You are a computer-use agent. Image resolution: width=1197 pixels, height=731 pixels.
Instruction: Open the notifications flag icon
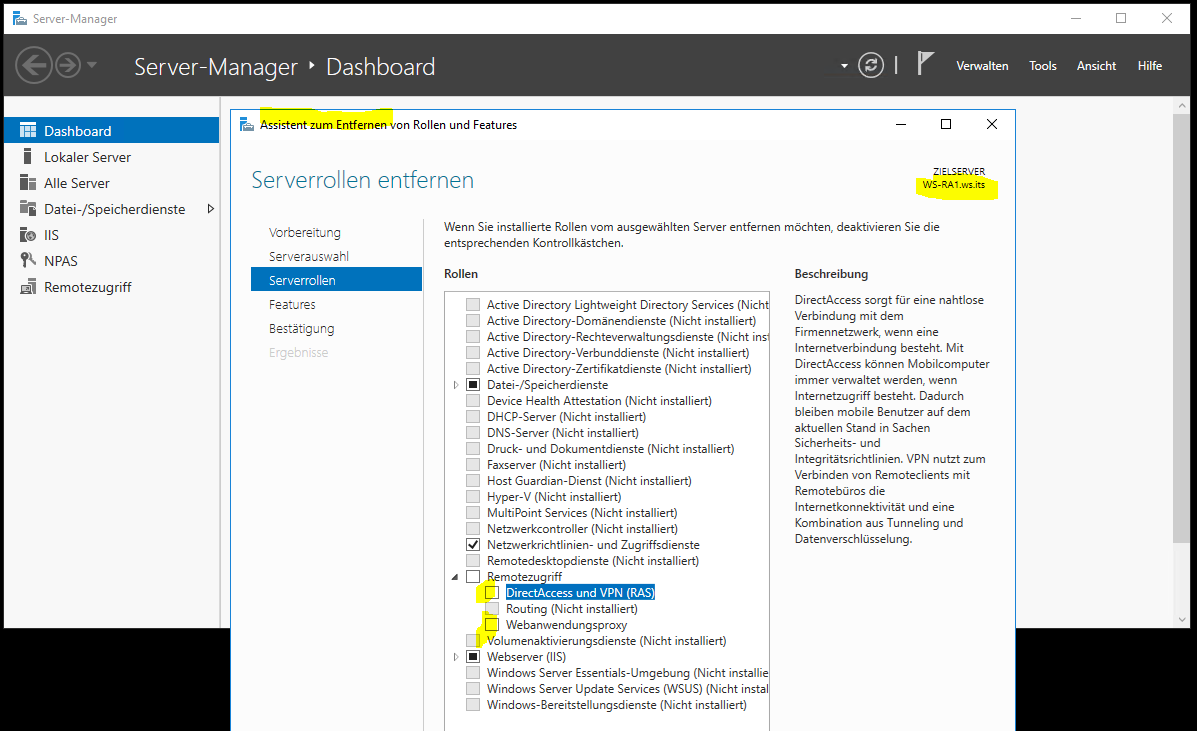(x=925, y=63)
